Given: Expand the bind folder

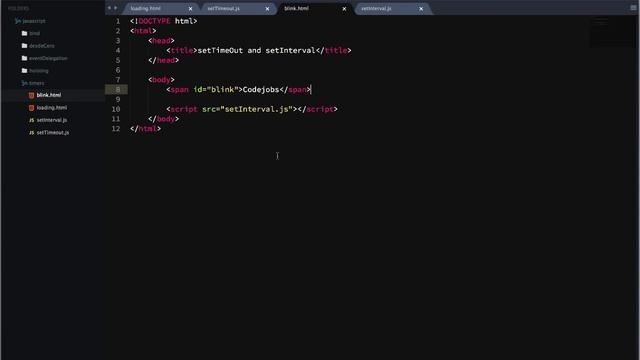Looking at the screenshot, I should pyautogui.click(x=34, y=33).
